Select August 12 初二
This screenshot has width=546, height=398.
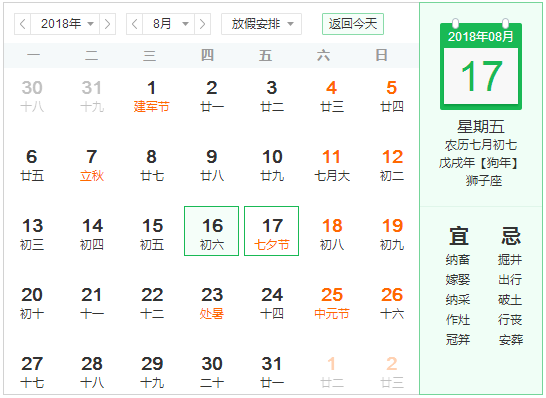pyautogui.click(x=392, y=165)
